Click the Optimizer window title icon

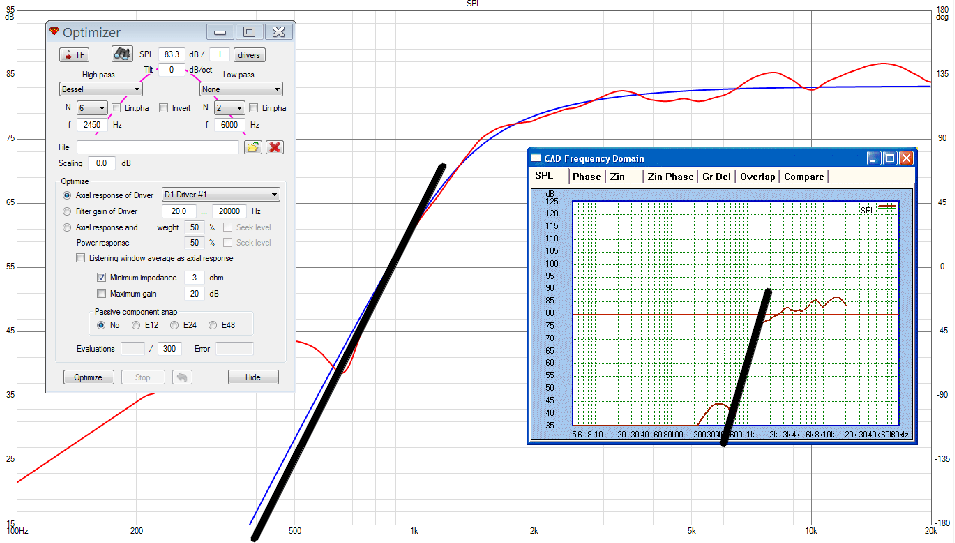(54, 31)
